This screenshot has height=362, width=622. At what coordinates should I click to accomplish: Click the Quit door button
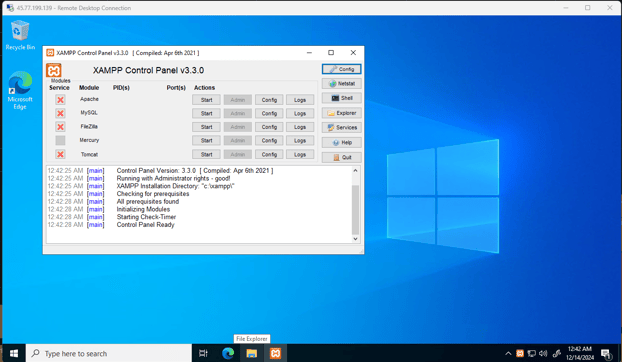(342, 157)
